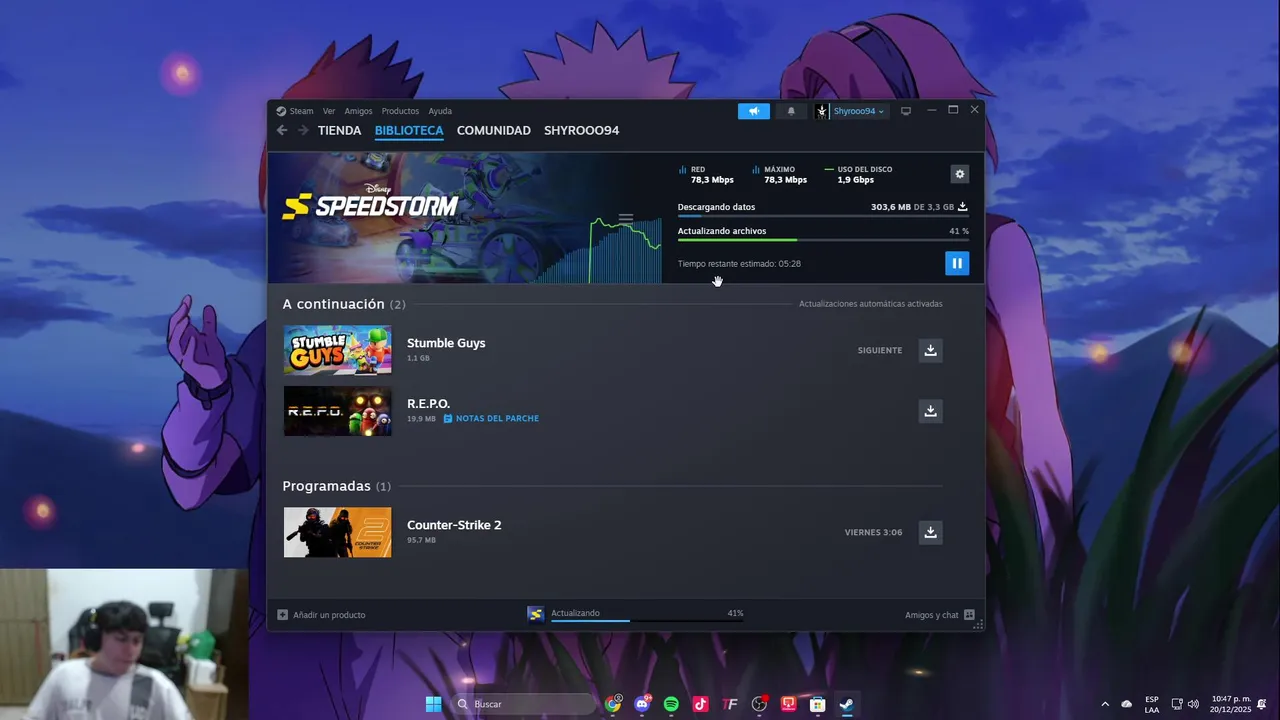
Task: Click the A continuación heading
Action: 333,304
